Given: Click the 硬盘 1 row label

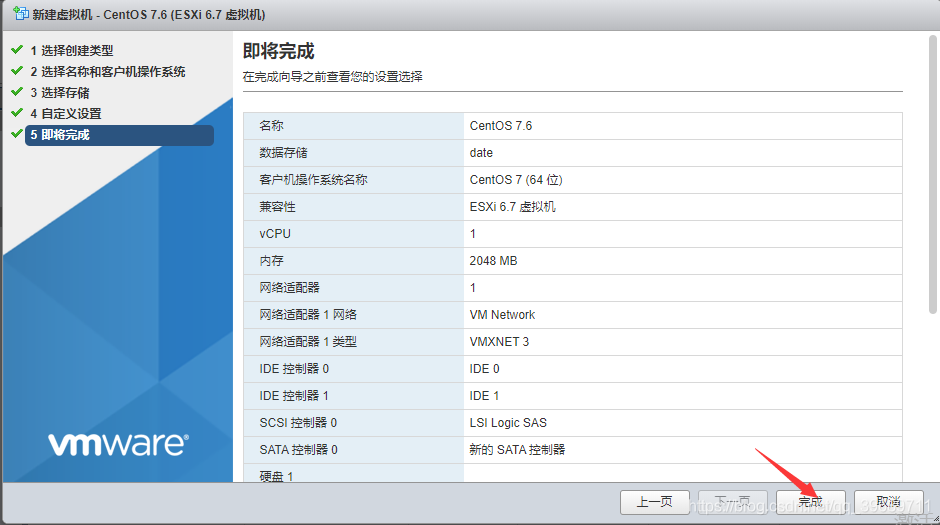Looking at the screenshot, I should [276, 476].
